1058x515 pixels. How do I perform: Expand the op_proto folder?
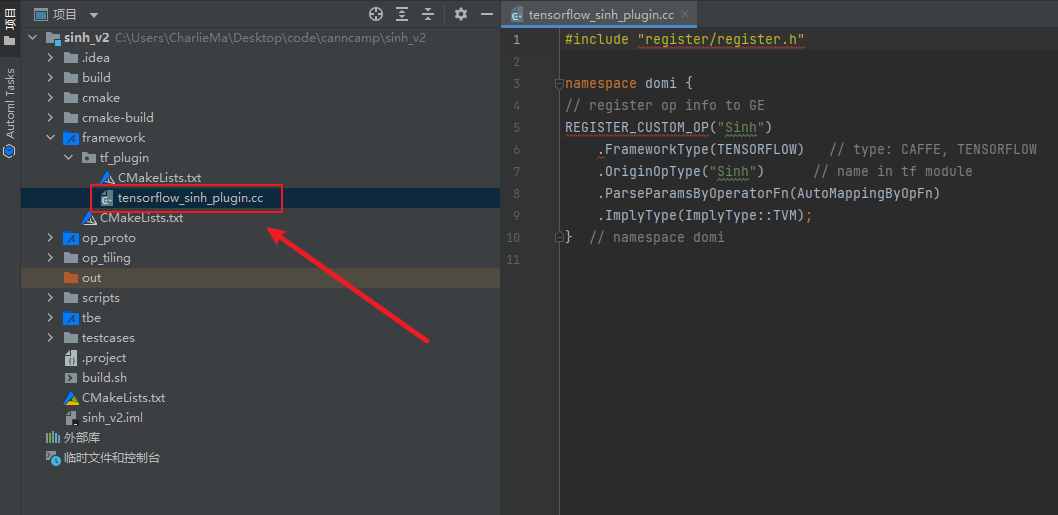click(x=51, y=238)
